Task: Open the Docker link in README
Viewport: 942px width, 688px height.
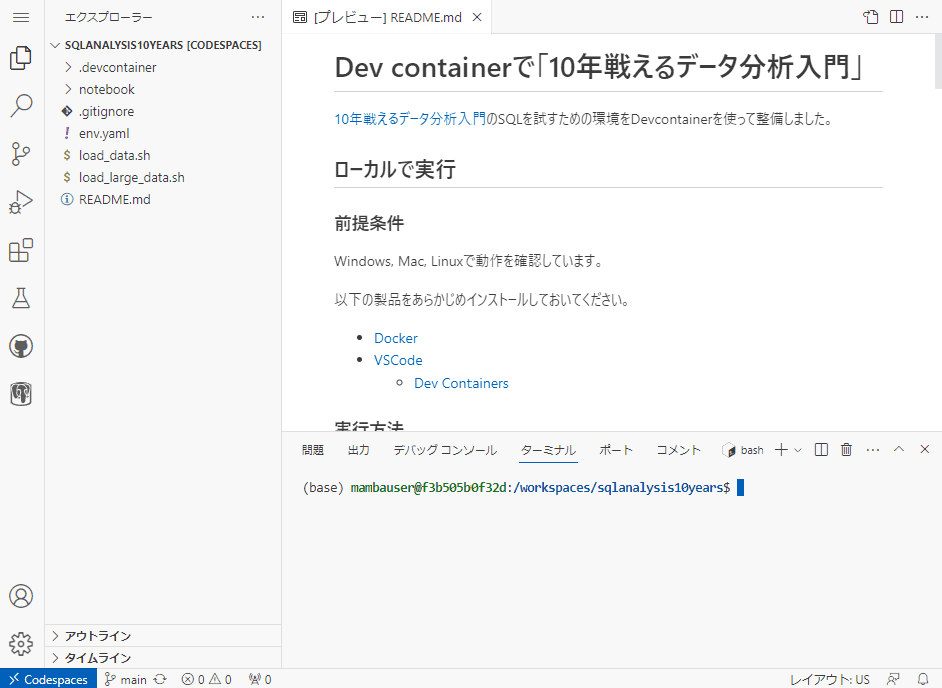Action: click(x=396, y=338)
